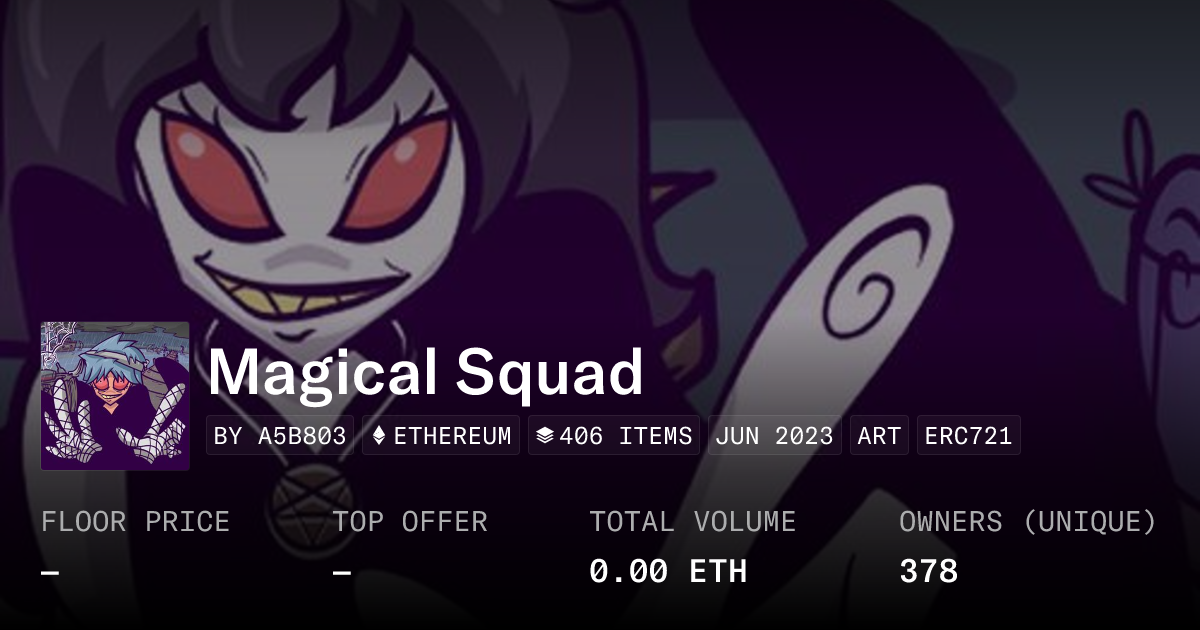Open the BY A5B803 creator badge
Image resolution: width=1200 pixels, height=630 pixels.
pos(280,436)
